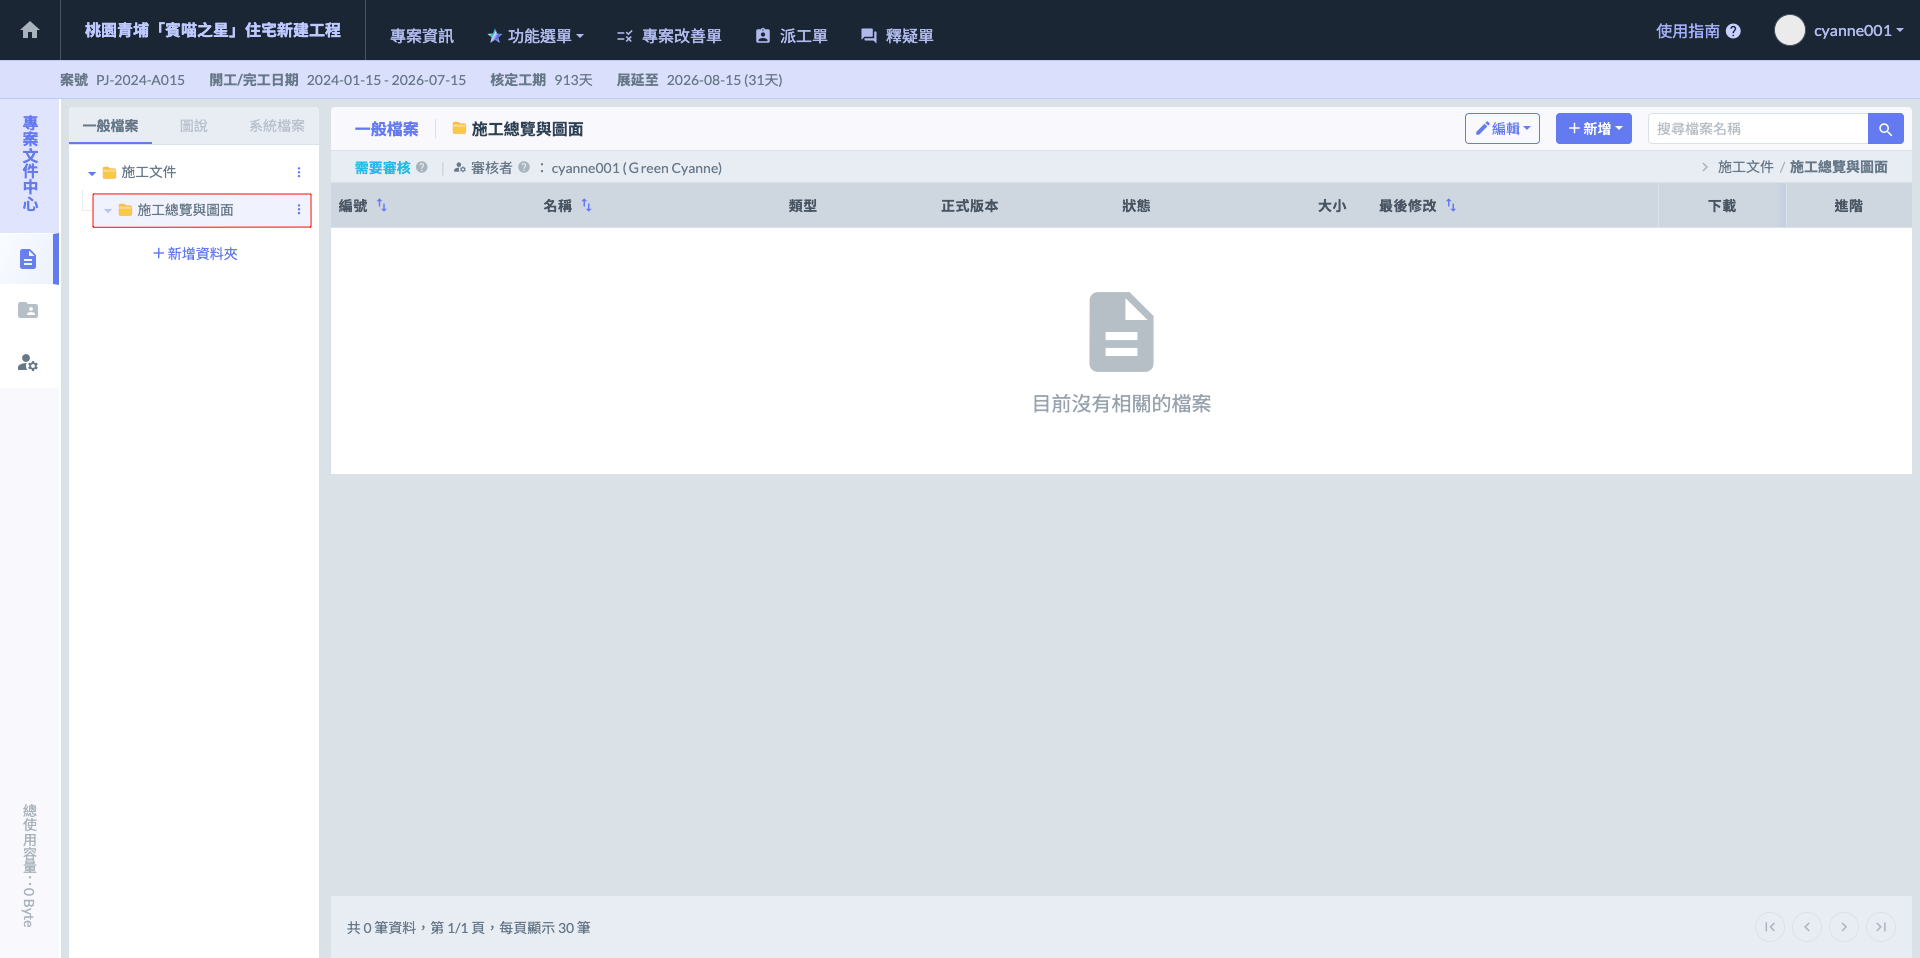Collapse the 施工文件 tree folder
The image size is (1920, 958).
tap(92, 173)
